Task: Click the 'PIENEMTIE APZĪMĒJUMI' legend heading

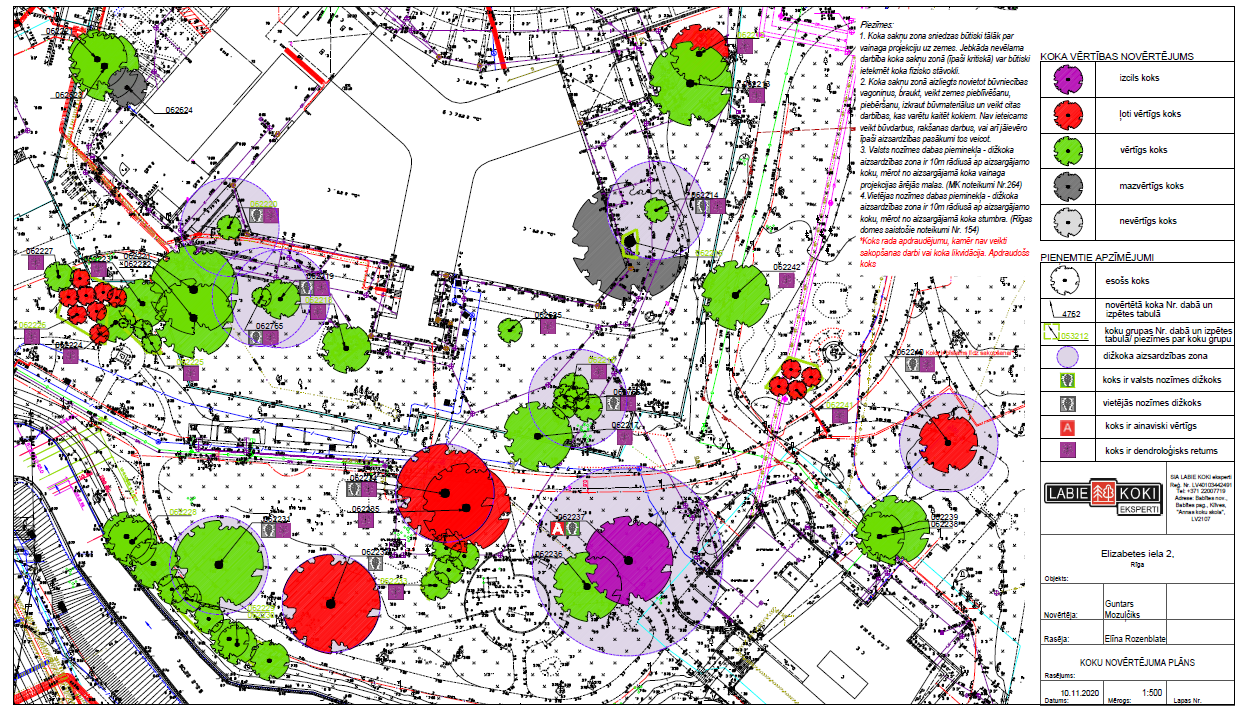Action: coord(1098,257)
